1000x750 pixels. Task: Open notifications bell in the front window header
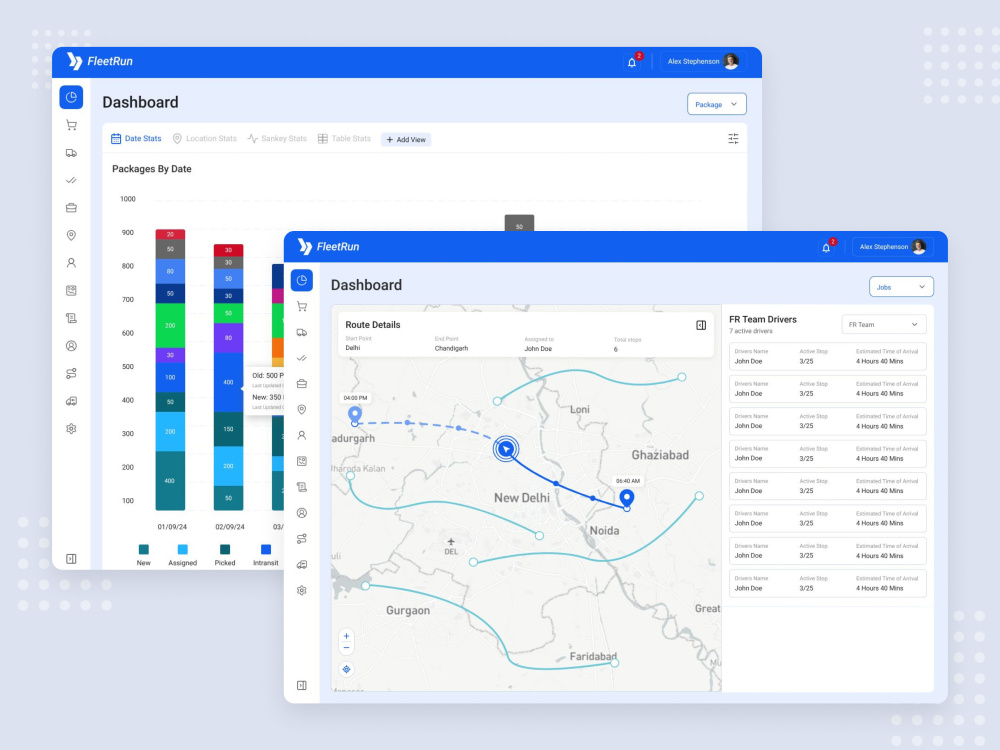(826, 247)
